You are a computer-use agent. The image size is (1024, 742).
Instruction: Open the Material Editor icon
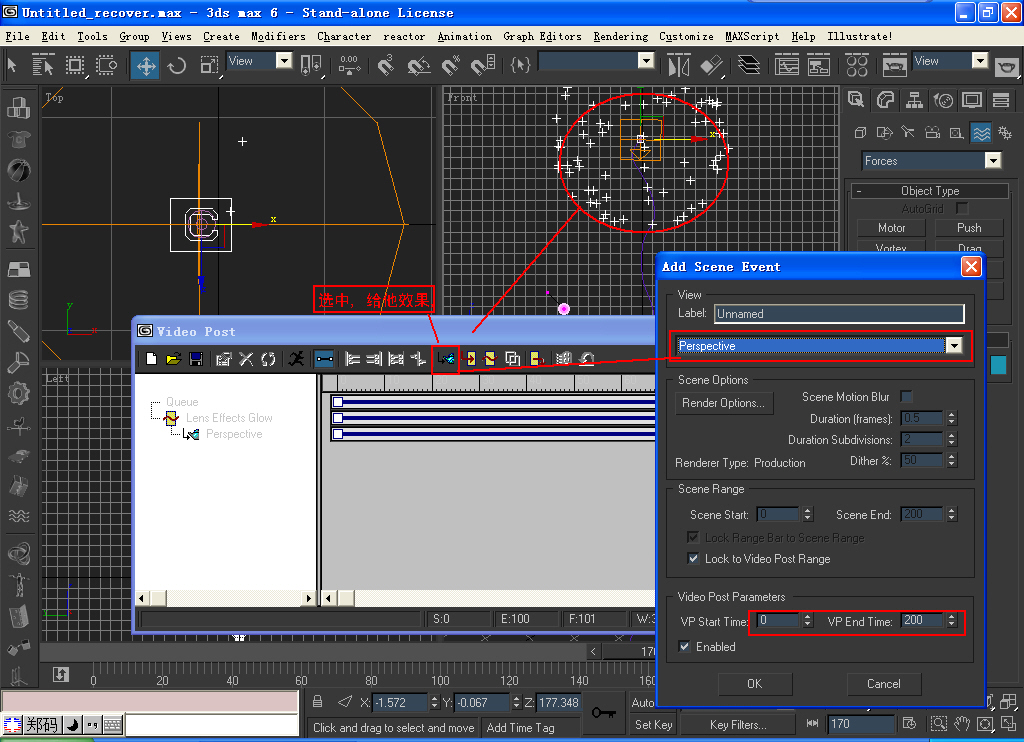(x=857, y=65)
